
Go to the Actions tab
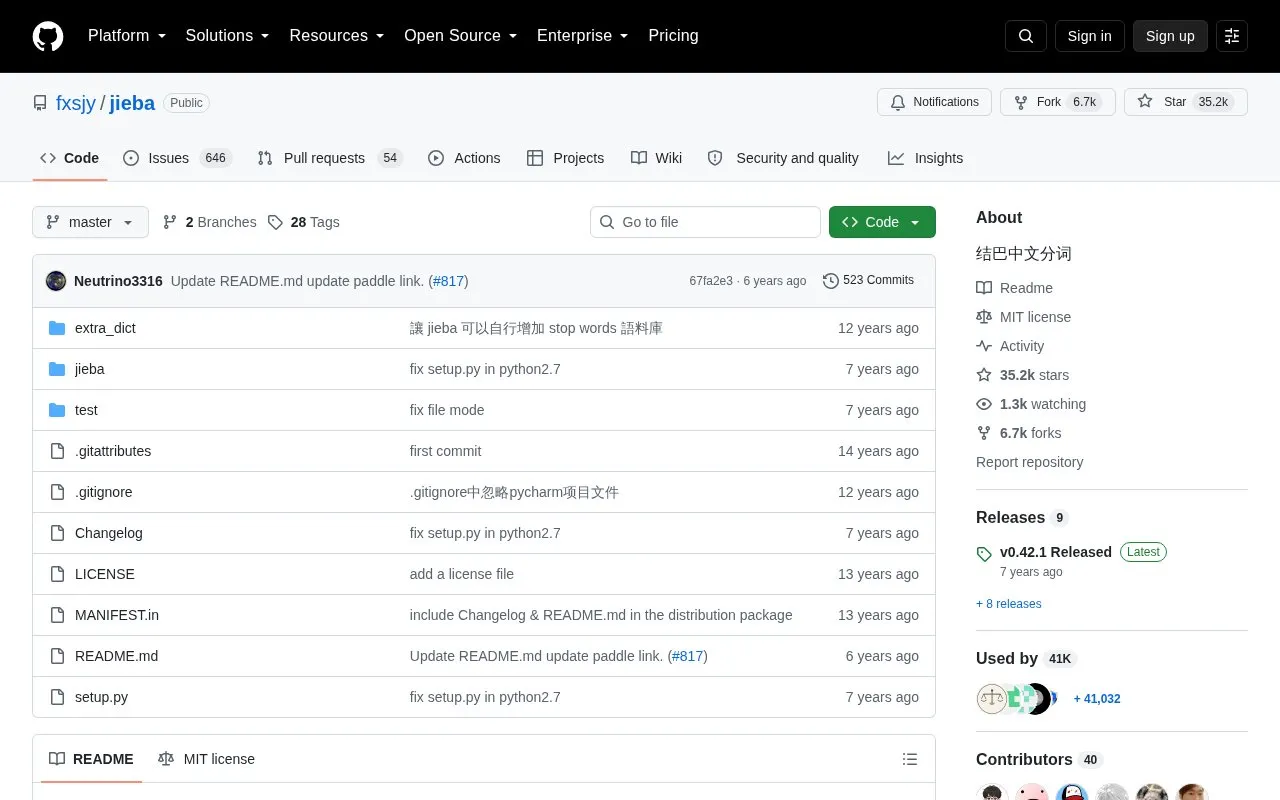pos(464,158)
